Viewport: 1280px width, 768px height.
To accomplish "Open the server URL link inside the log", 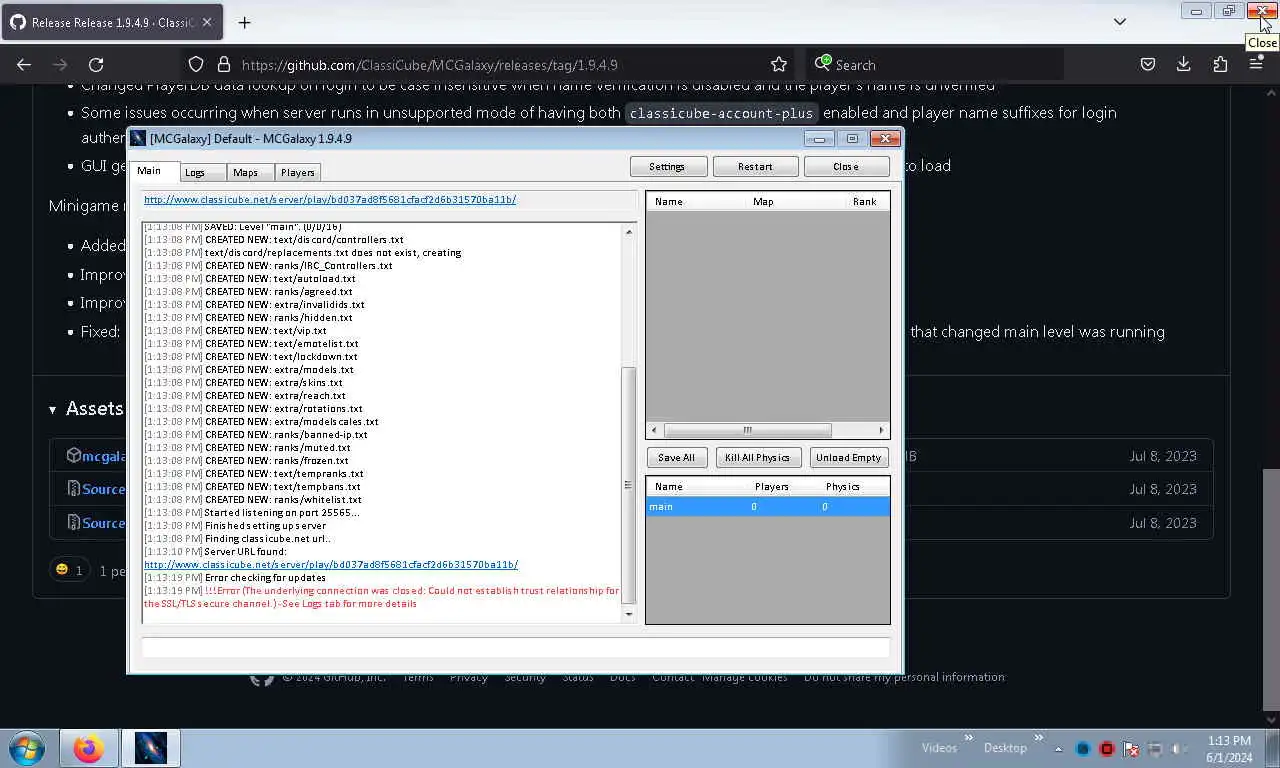I will tap(331, 564).
